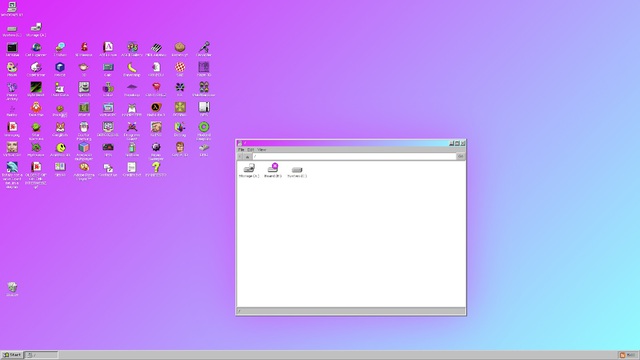Open the Wolf3D game icon

click(x=84, y=109)
